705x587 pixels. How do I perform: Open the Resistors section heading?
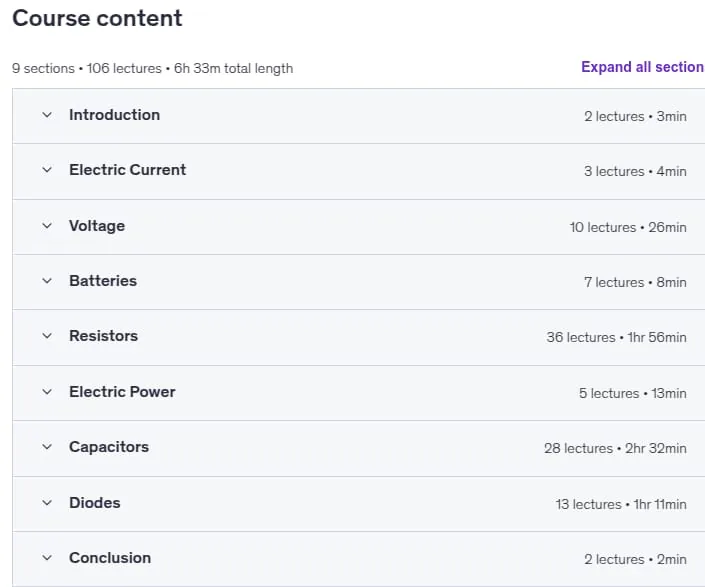(103, 336)
